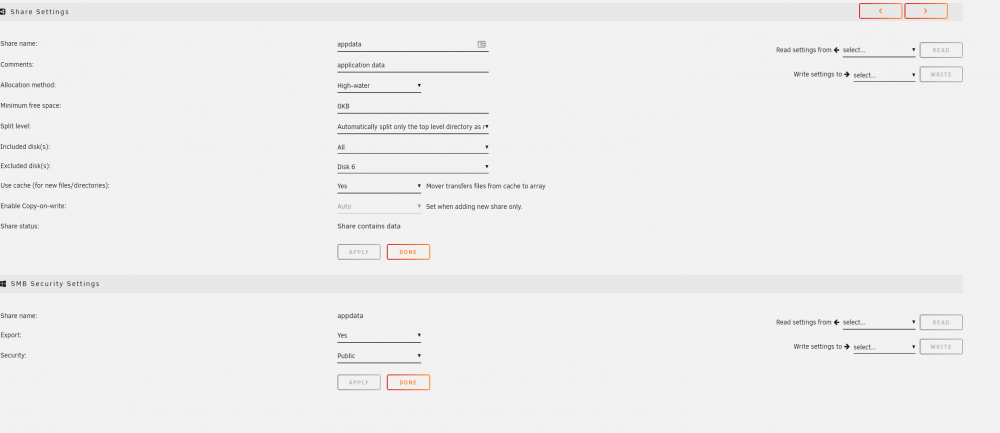Click the Share name input field
1000x433 pixels.
click(413, 45)
